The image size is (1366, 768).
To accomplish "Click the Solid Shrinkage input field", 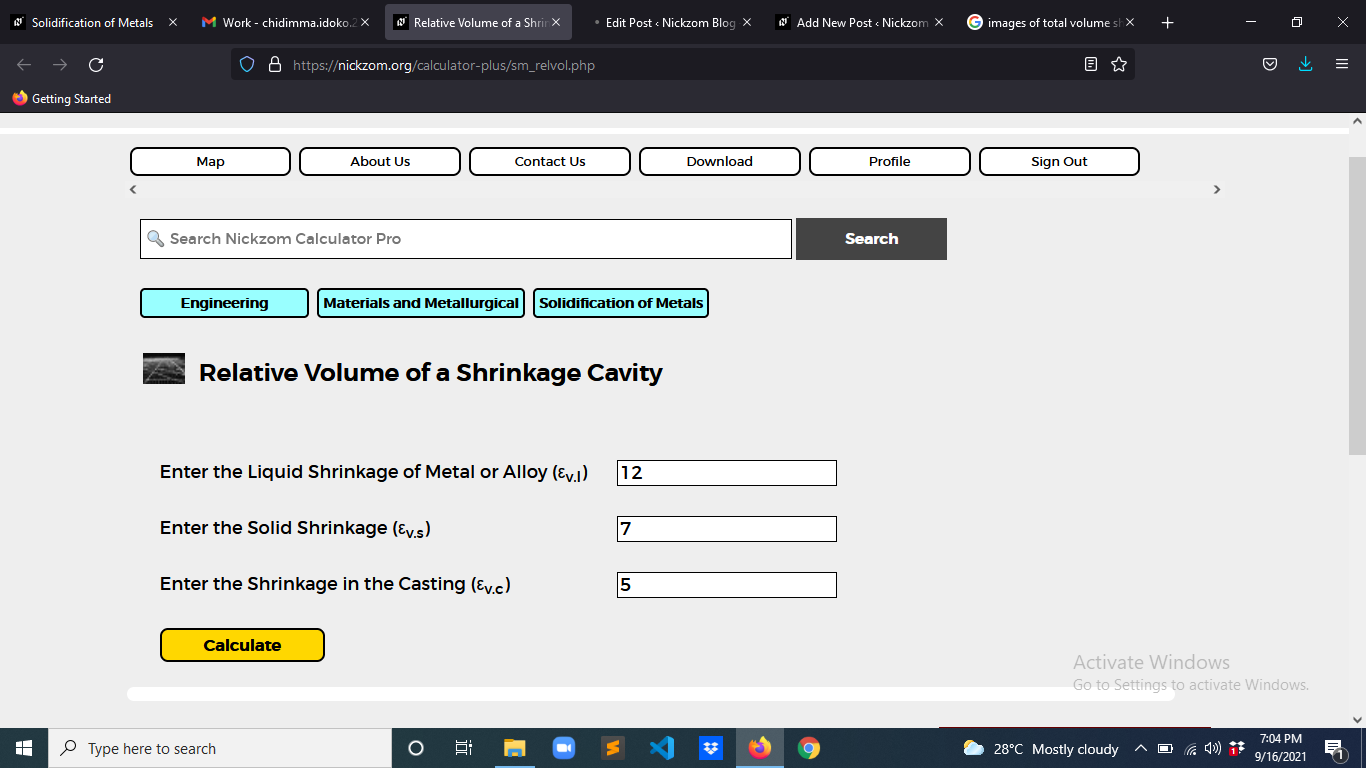I will click(727, 529).
